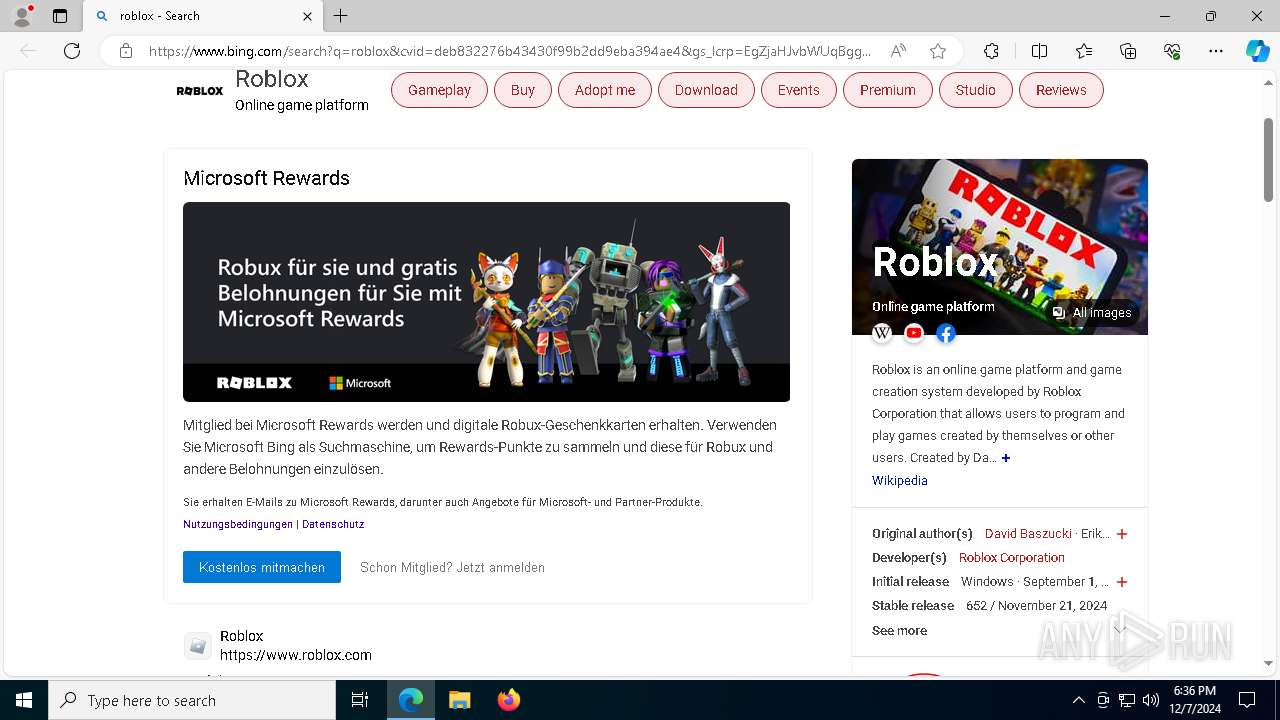1280x720 pixels.
Task: Select the Adopt me filter chip
Action: (605, 90)
